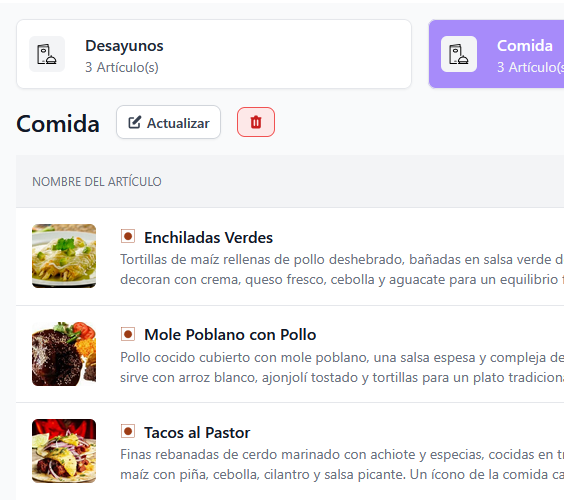This screenshot has height=500, width=564.
Task: Click '3 Artículo(s)' under Comida card
Action: pyautogui.click(x=531, y=67)
